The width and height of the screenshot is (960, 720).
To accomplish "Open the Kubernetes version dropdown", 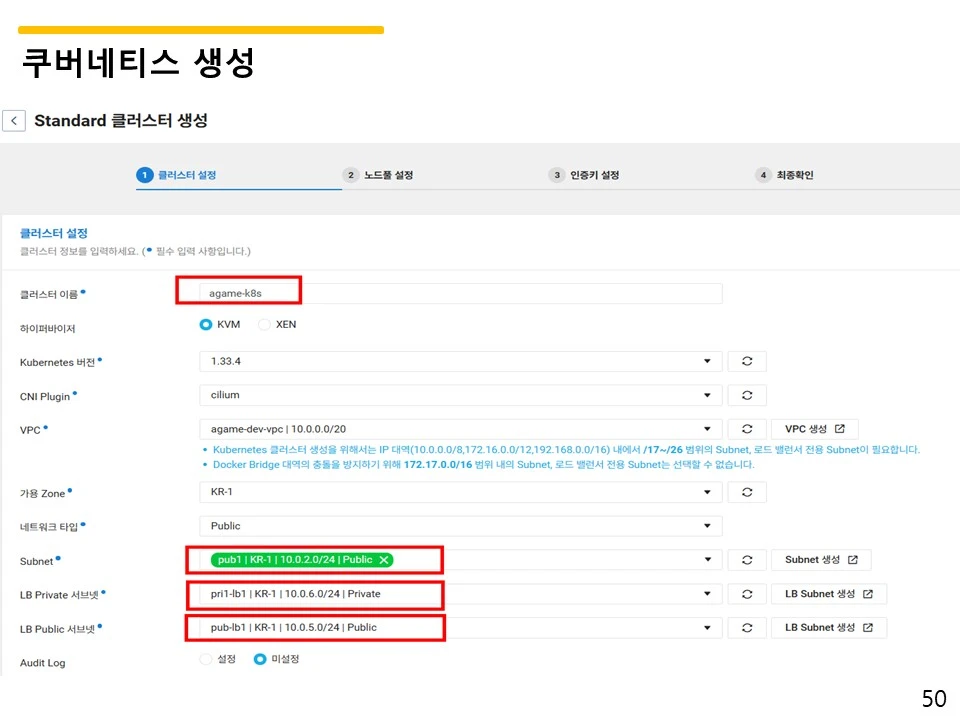I will [x=460, y=361].
